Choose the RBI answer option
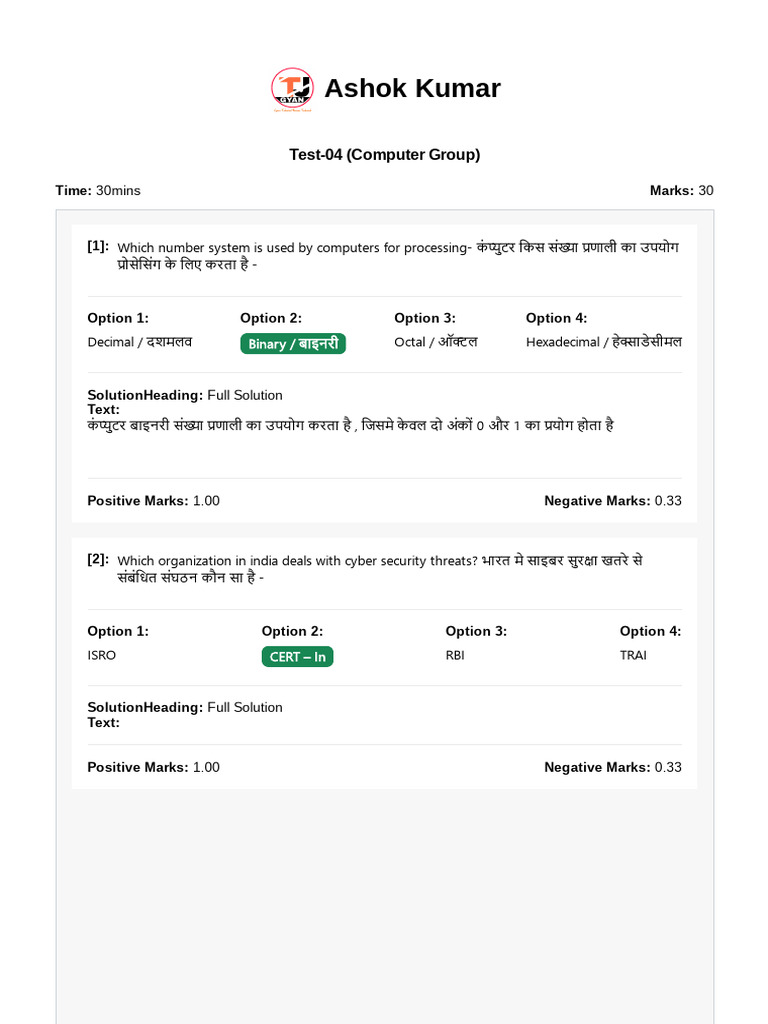 [455, 655]
